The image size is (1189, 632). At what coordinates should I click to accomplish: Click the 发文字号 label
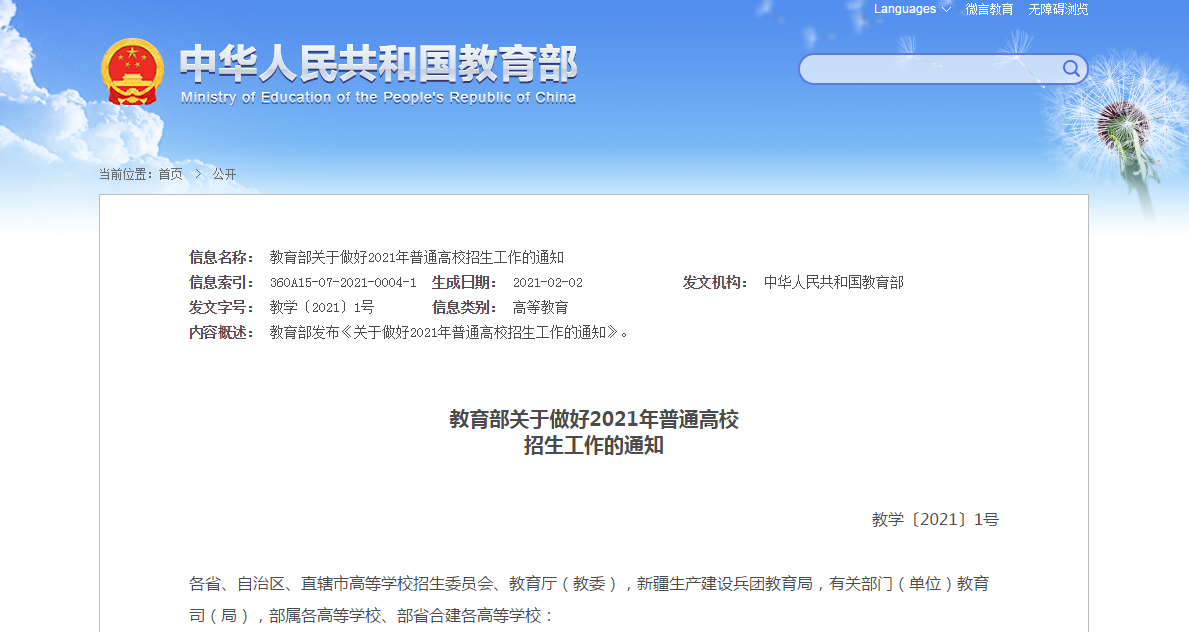[221, 307]
